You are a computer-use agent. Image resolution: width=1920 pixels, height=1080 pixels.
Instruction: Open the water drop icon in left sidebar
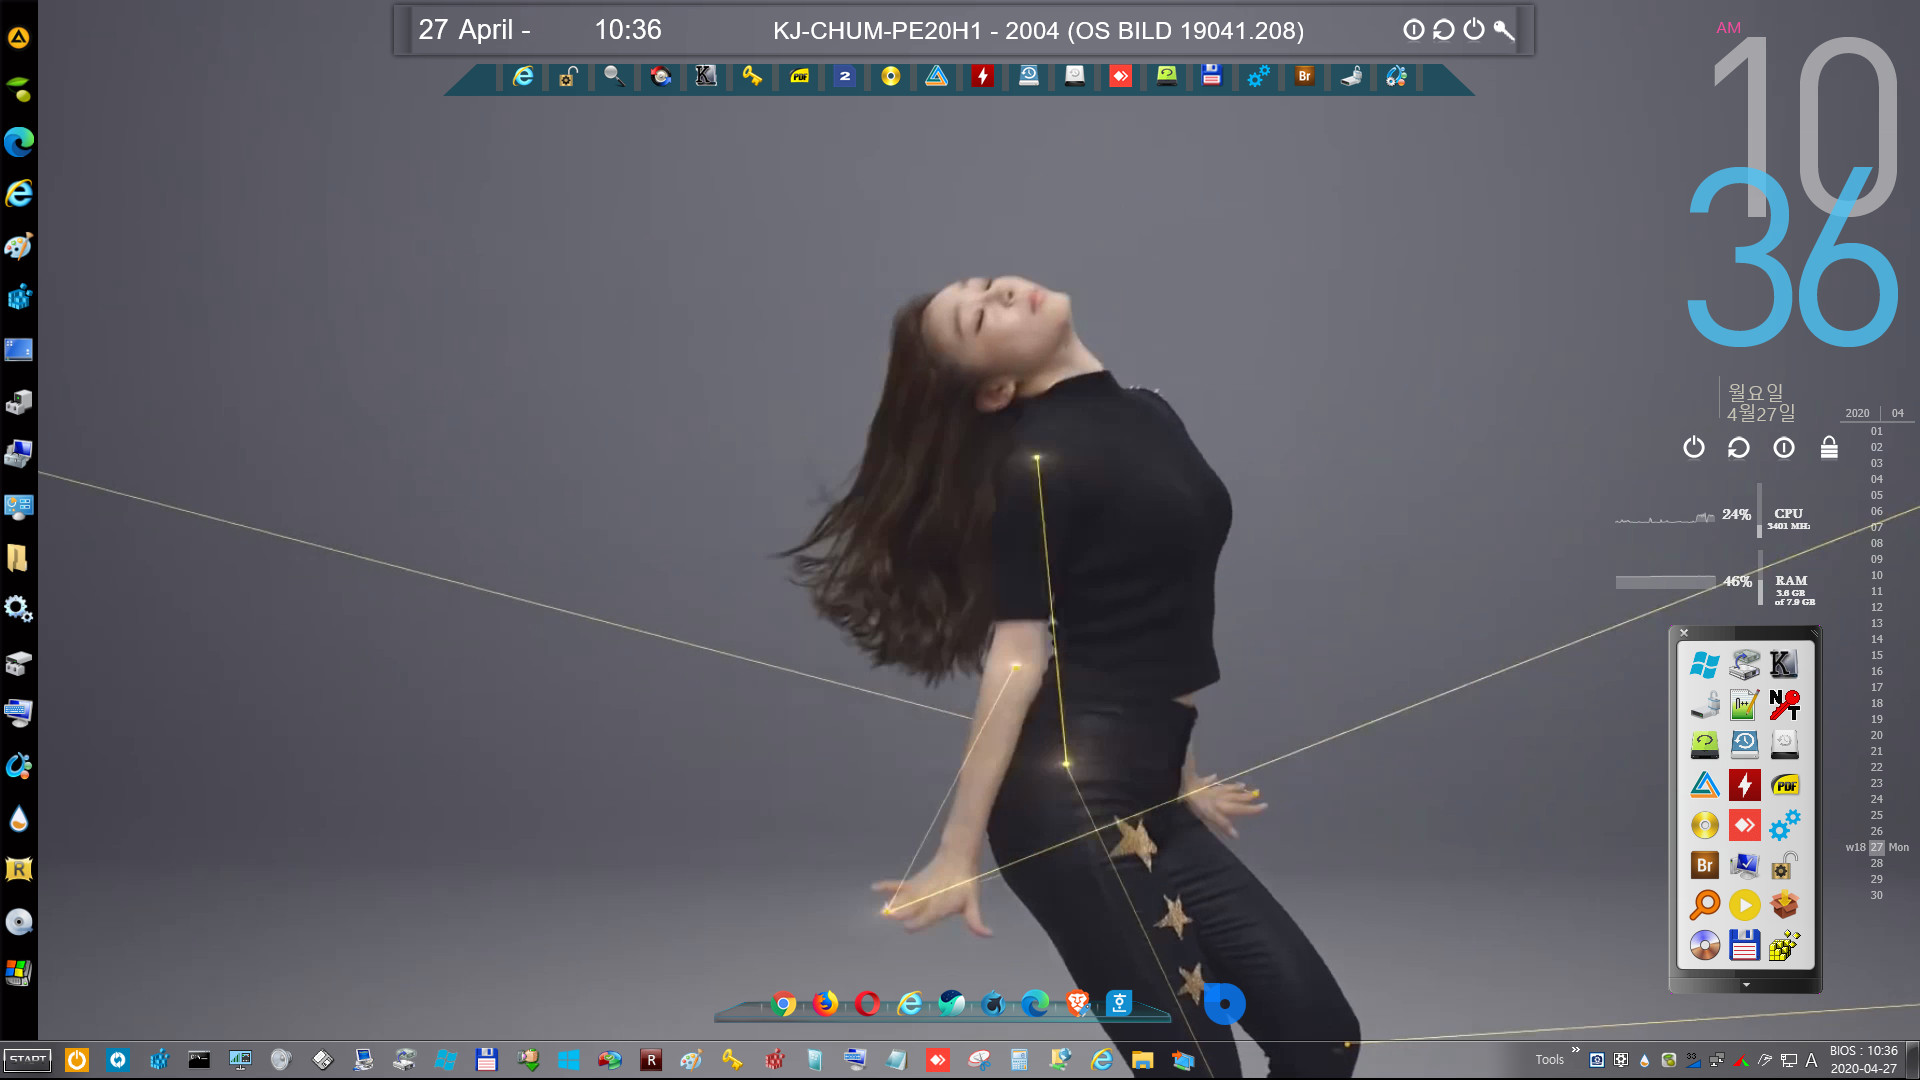(19, 818)
